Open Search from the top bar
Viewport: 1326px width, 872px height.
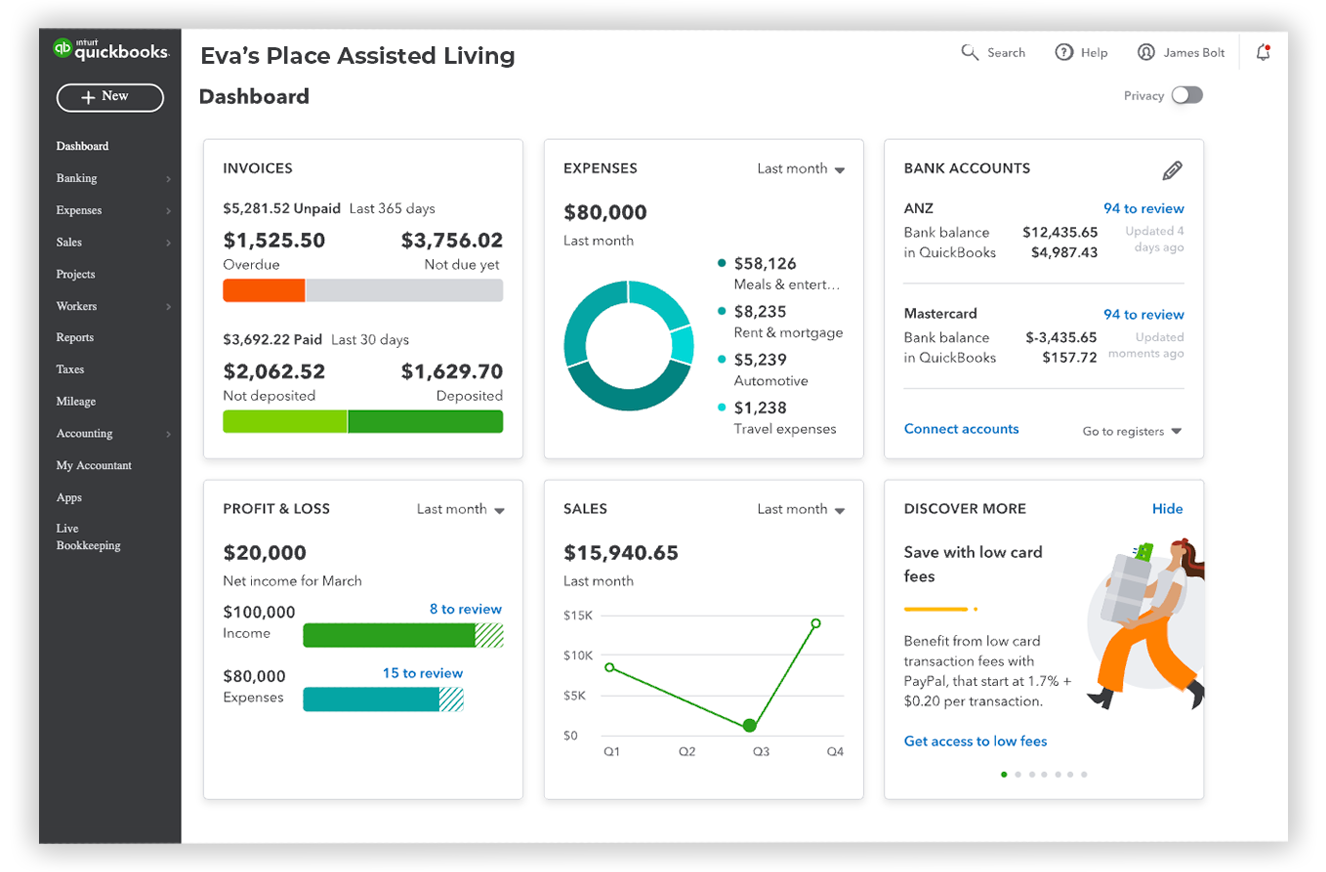tap(994, 52)
